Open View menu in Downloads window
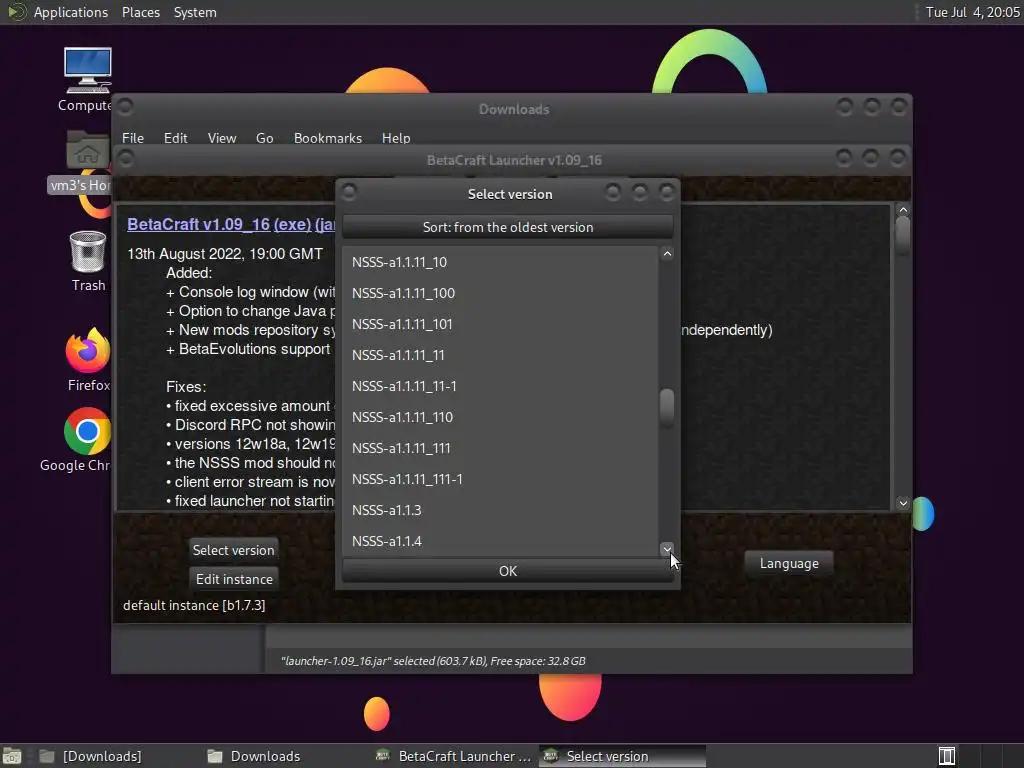 221,138
